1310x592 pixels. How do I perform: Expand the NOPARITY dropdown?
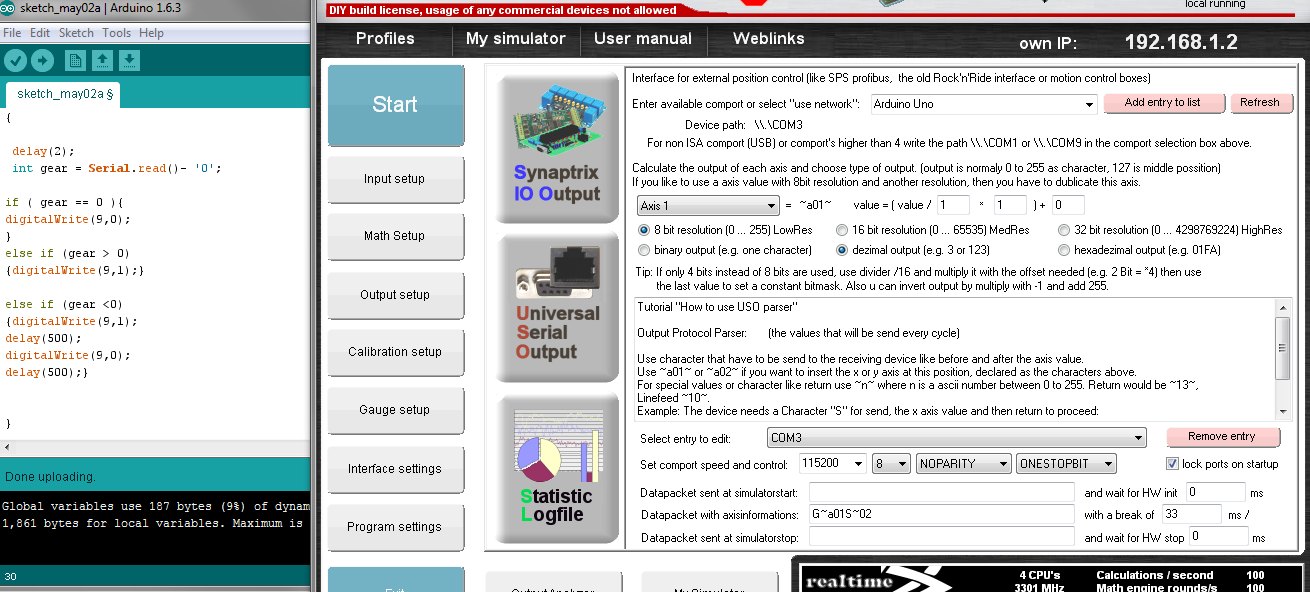pos(1004,464)
